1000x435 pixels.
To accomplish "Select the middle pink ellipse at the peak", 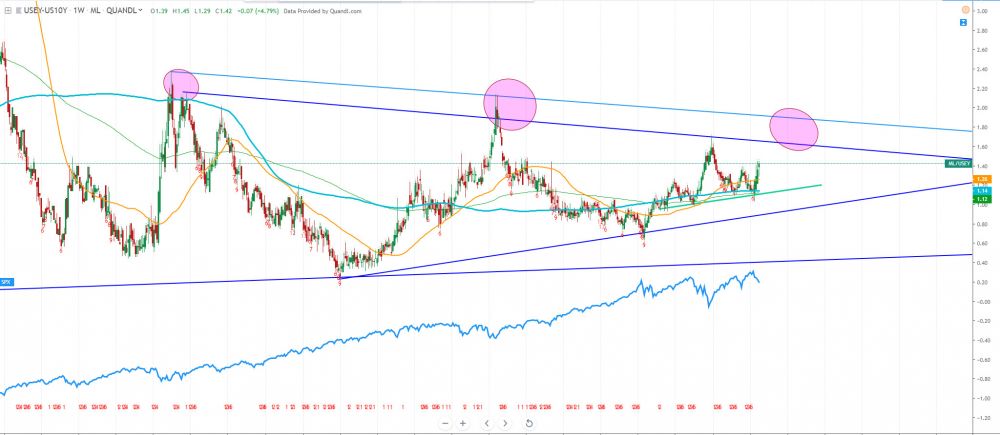I will point(510,103).
